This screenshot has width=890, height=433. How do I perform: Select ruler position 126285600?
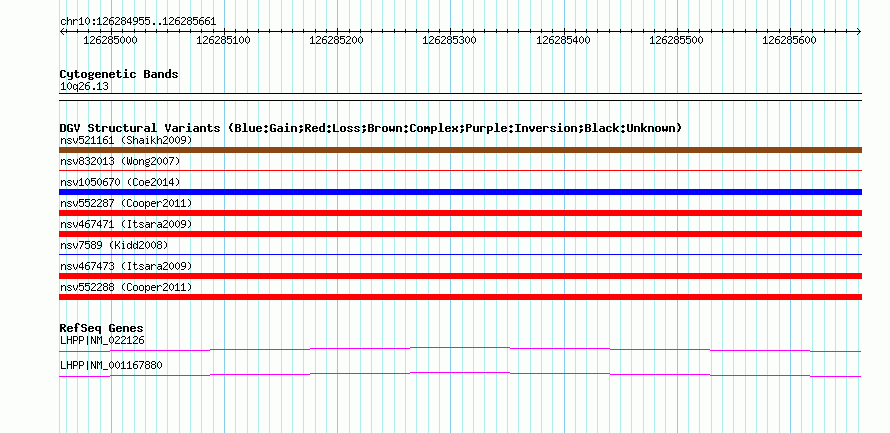point(790,40)
